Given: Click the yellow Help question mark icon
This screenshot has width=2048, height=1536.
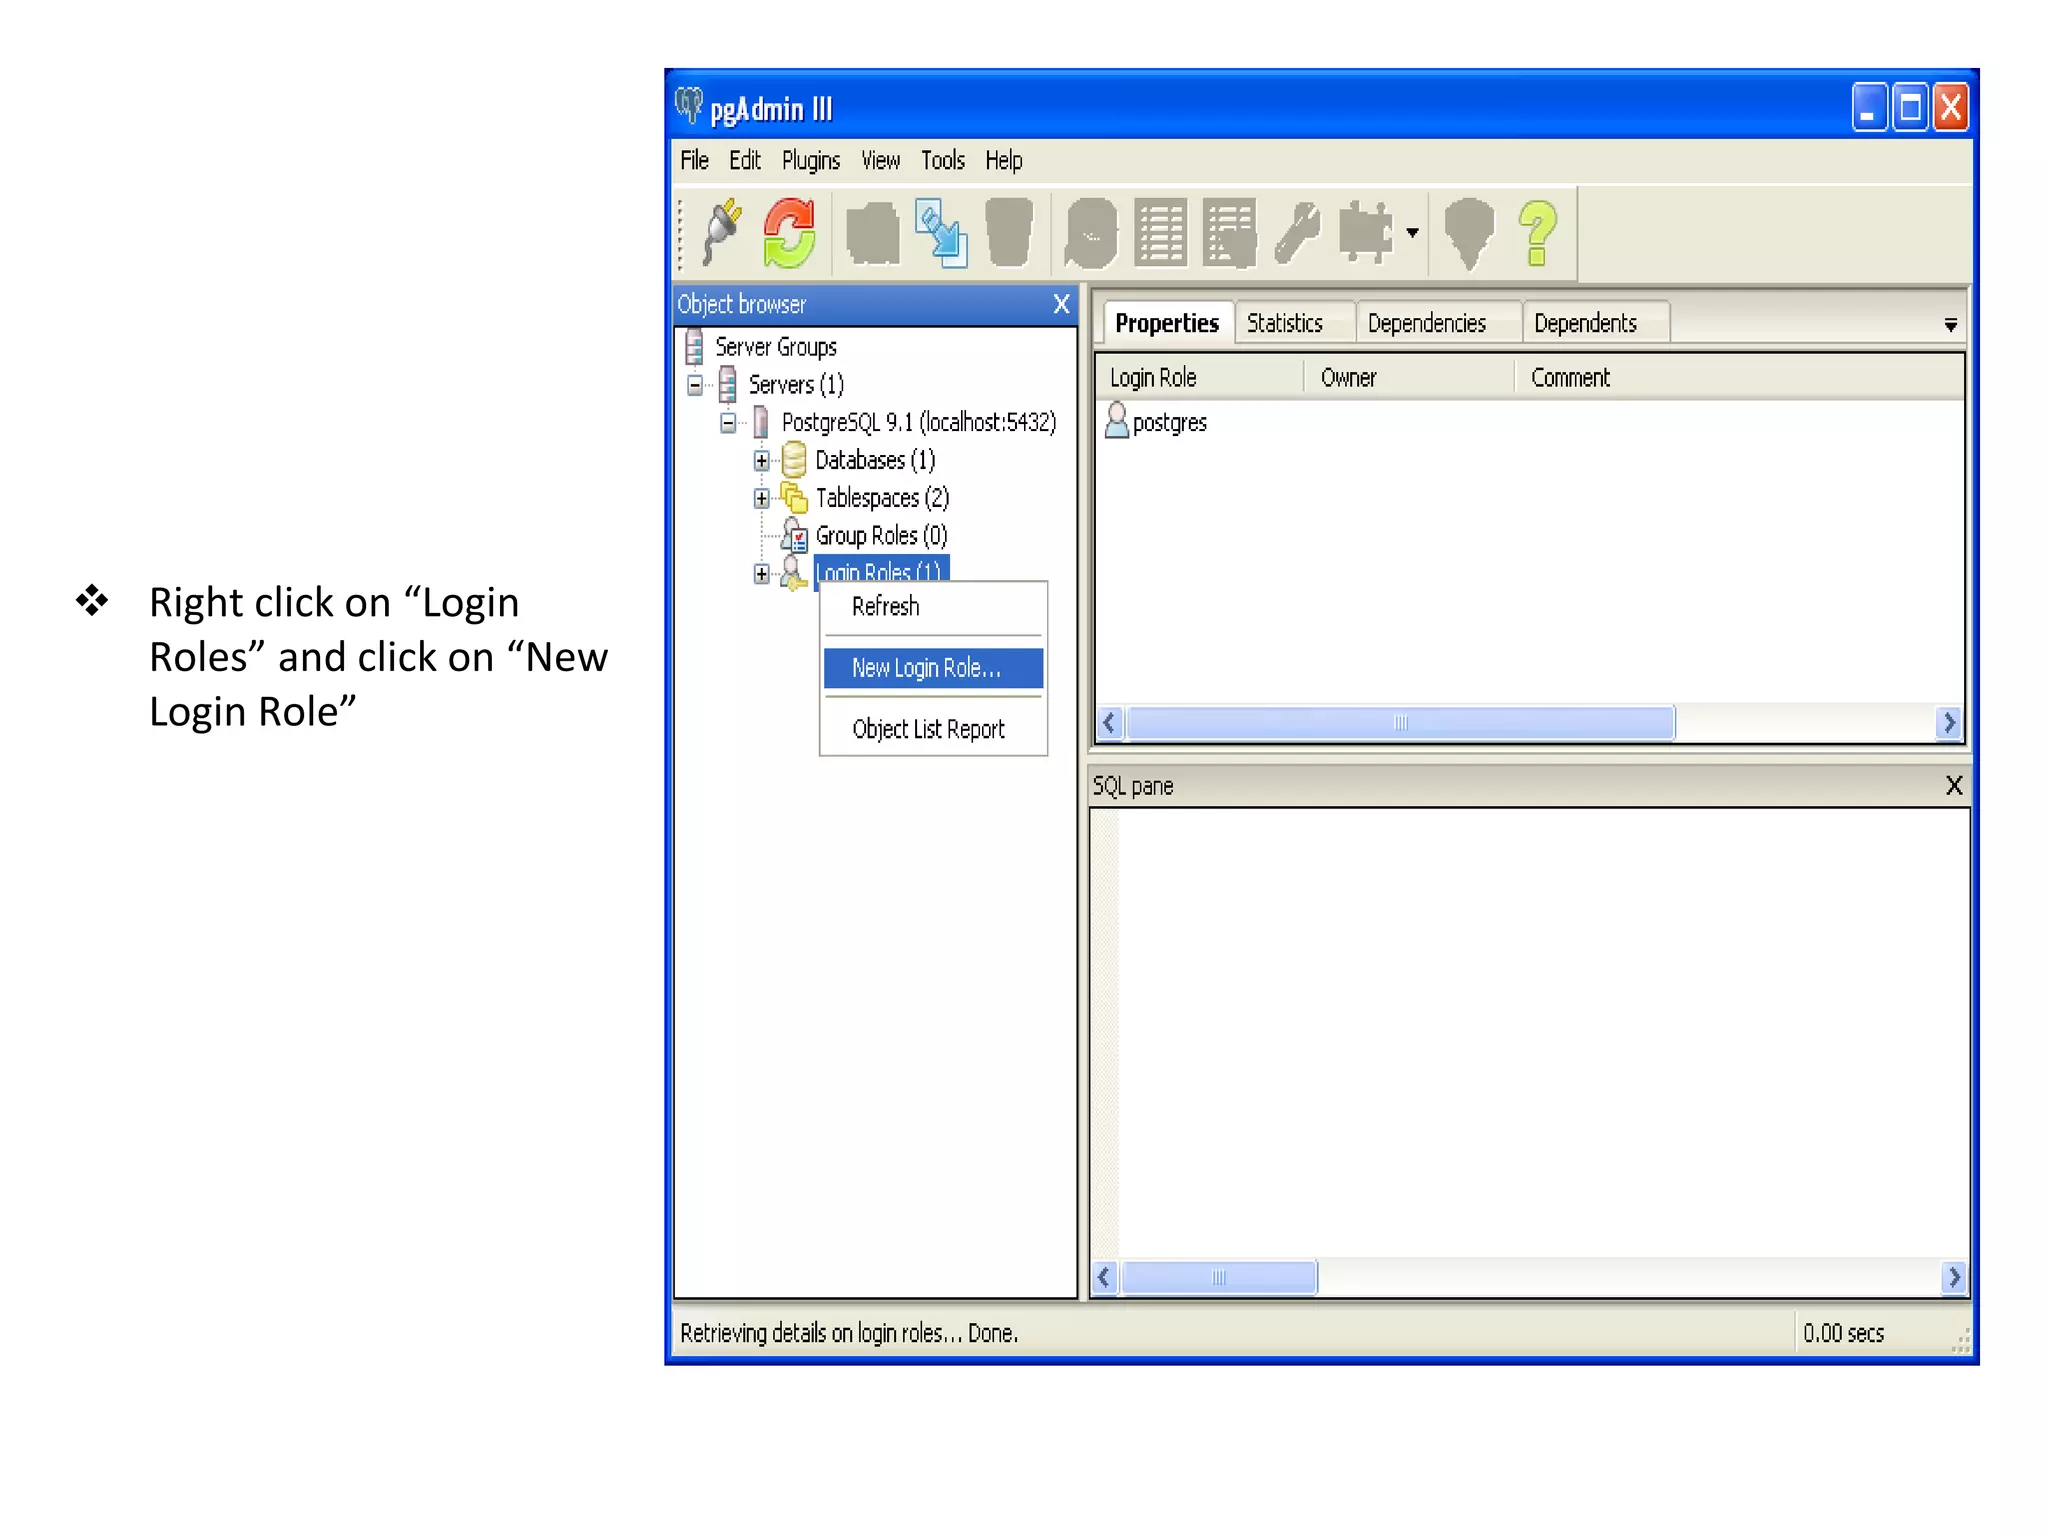Looking at the screenshot, I should coord(1538,233).
